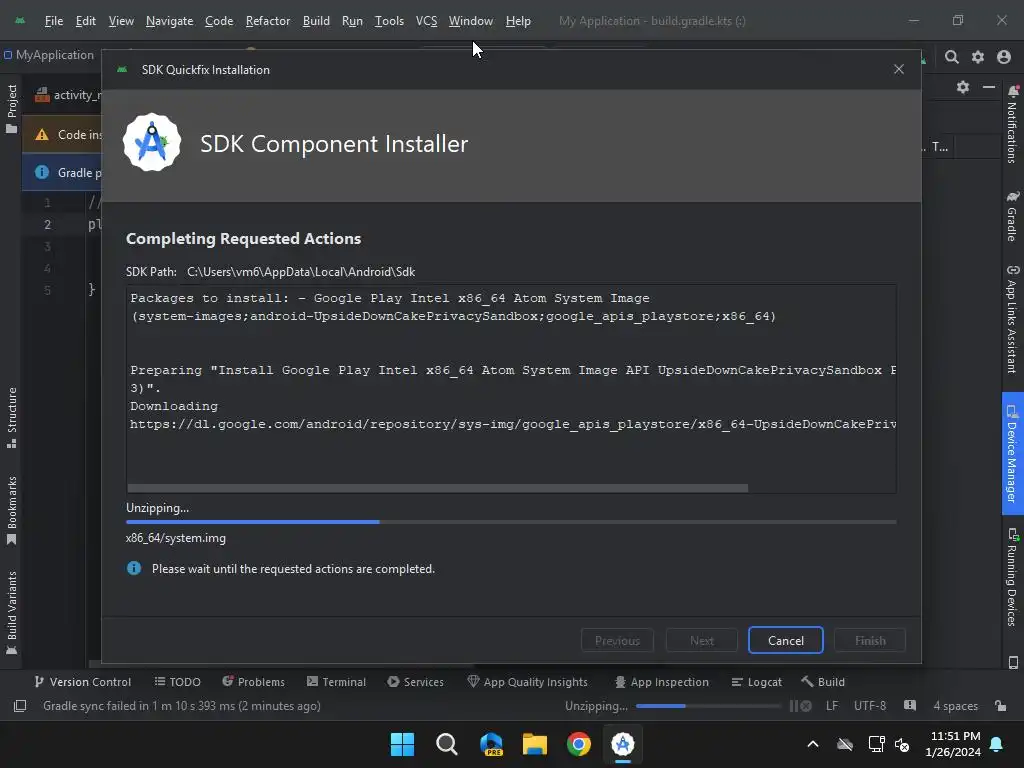Change UTF-8 file encoding

pyautogui.click(x=870, y=706)
